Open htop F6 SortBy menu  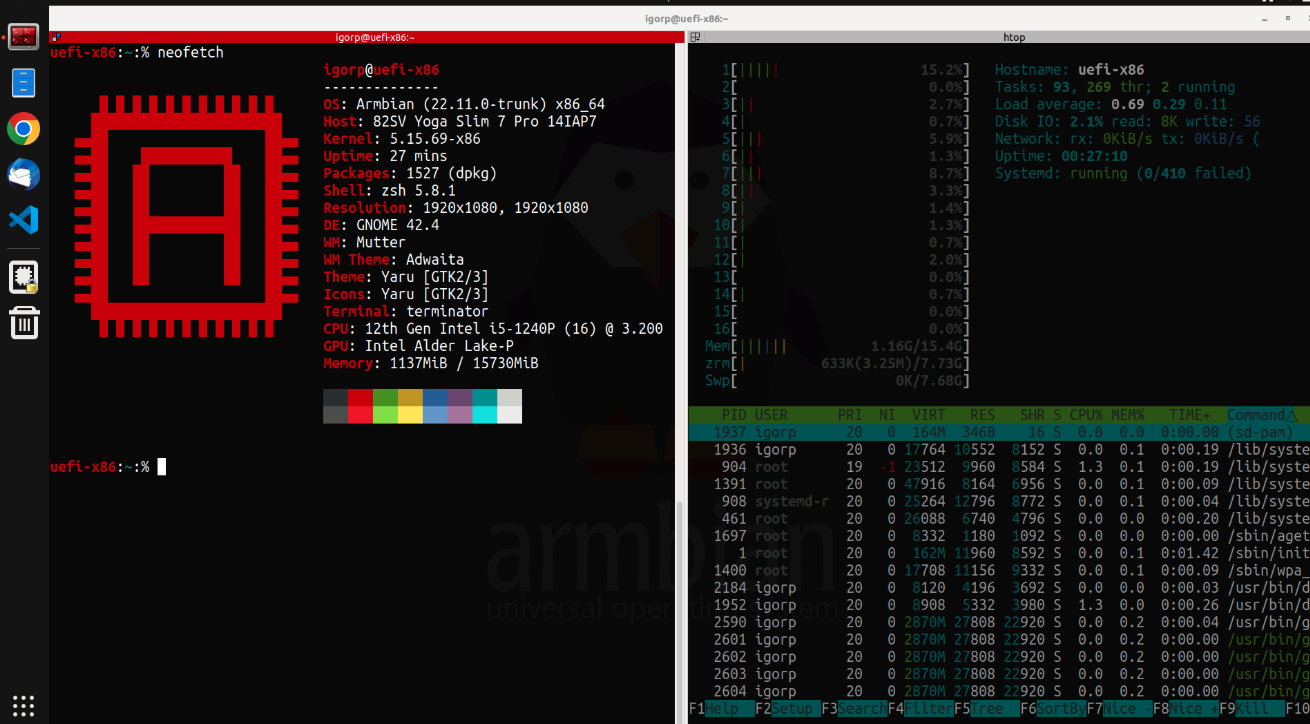(x=1052, y=708)
